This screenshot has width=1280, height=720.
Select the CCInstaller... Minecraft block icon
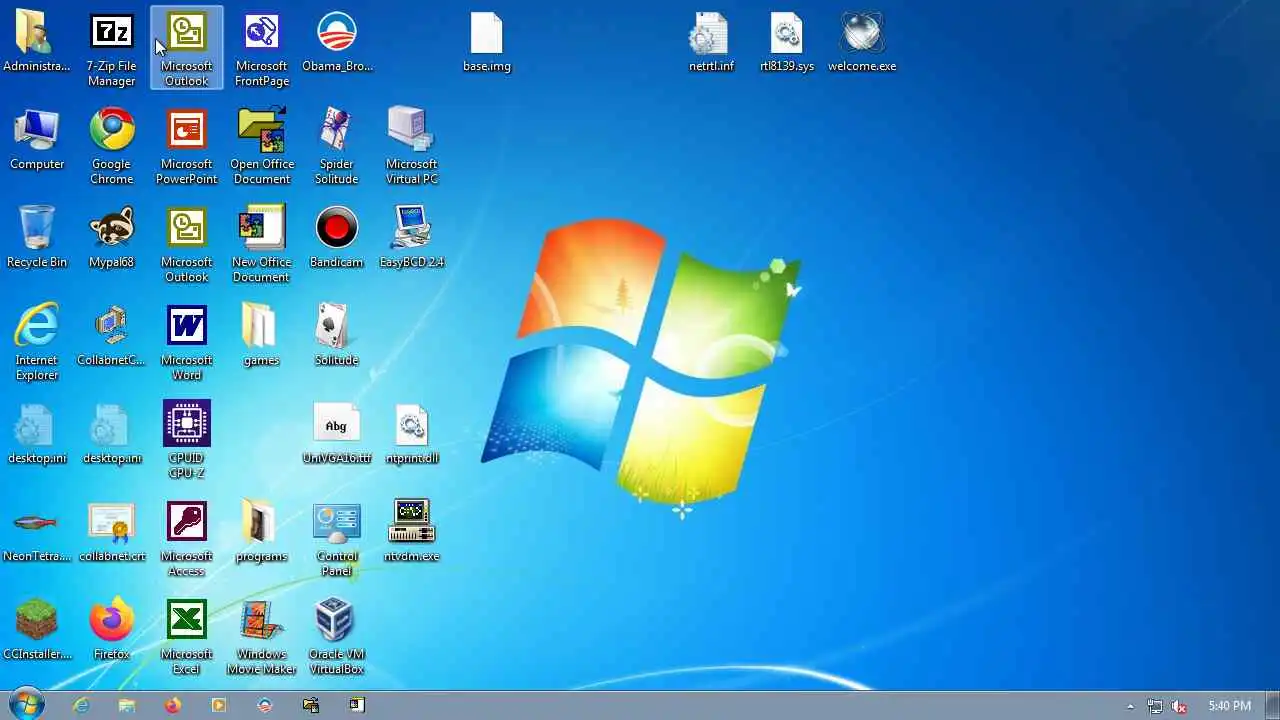tap(37, 630)
